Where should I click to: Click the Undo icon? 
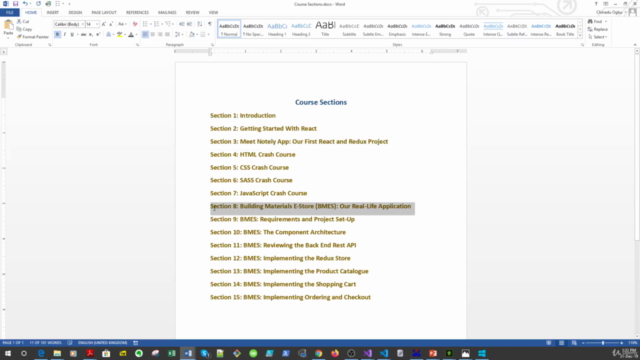(x=25, y=4)
